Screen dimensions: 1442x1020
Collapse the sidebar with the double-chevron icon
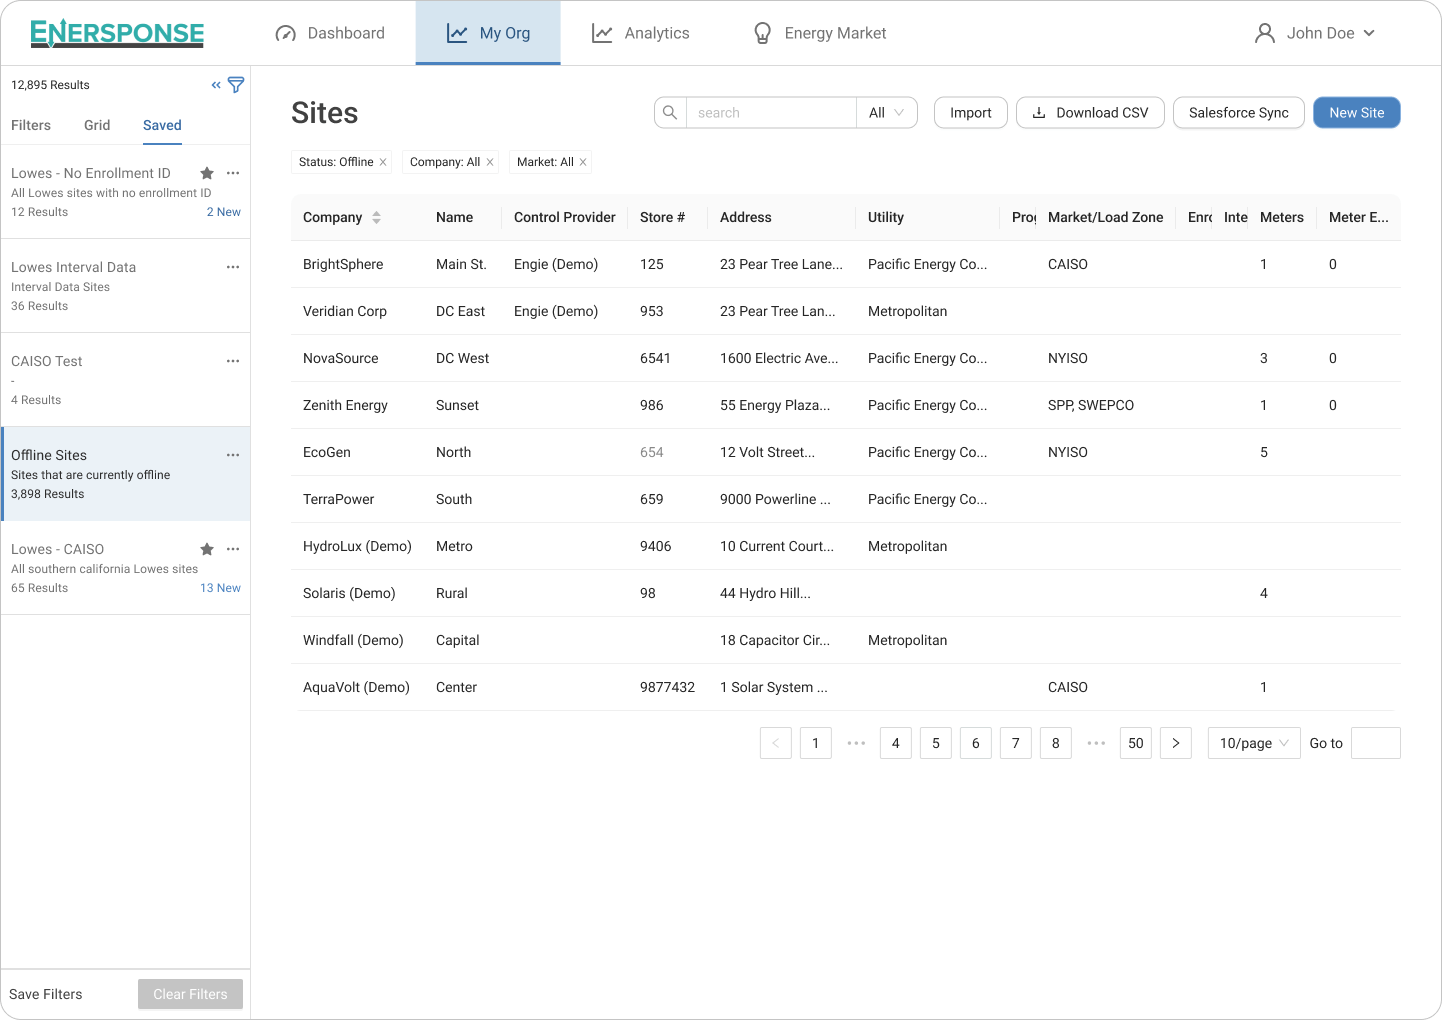click(214, 85)
